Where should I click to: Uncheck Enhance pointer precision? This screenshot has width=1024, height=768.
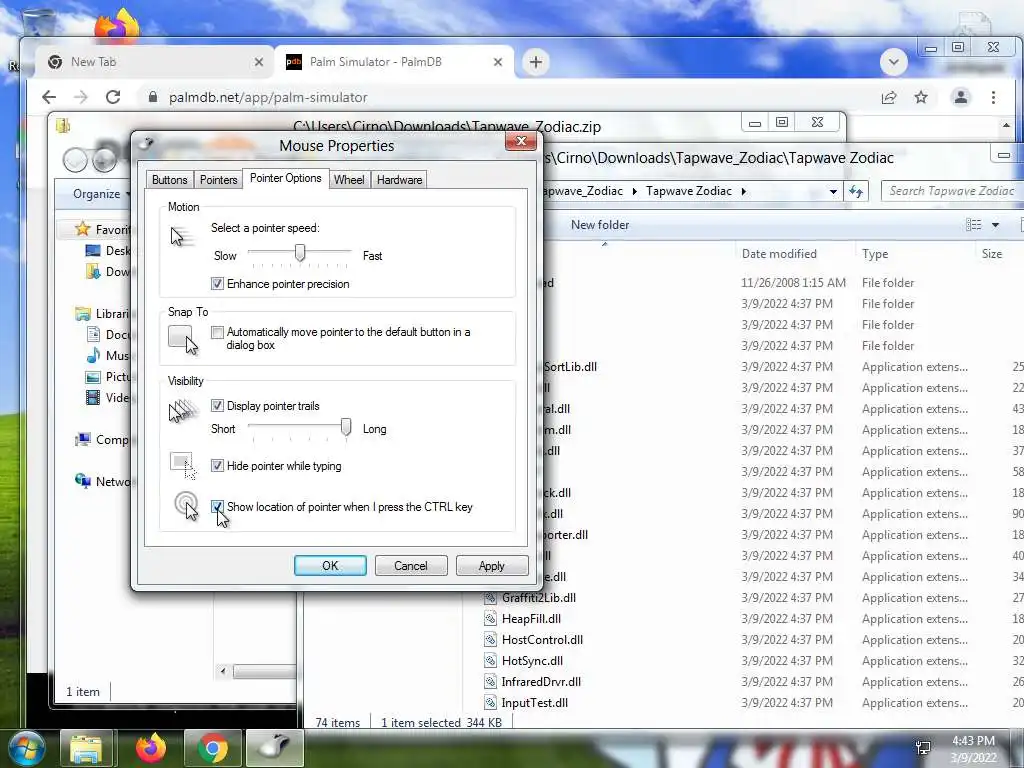coord(217,283)
